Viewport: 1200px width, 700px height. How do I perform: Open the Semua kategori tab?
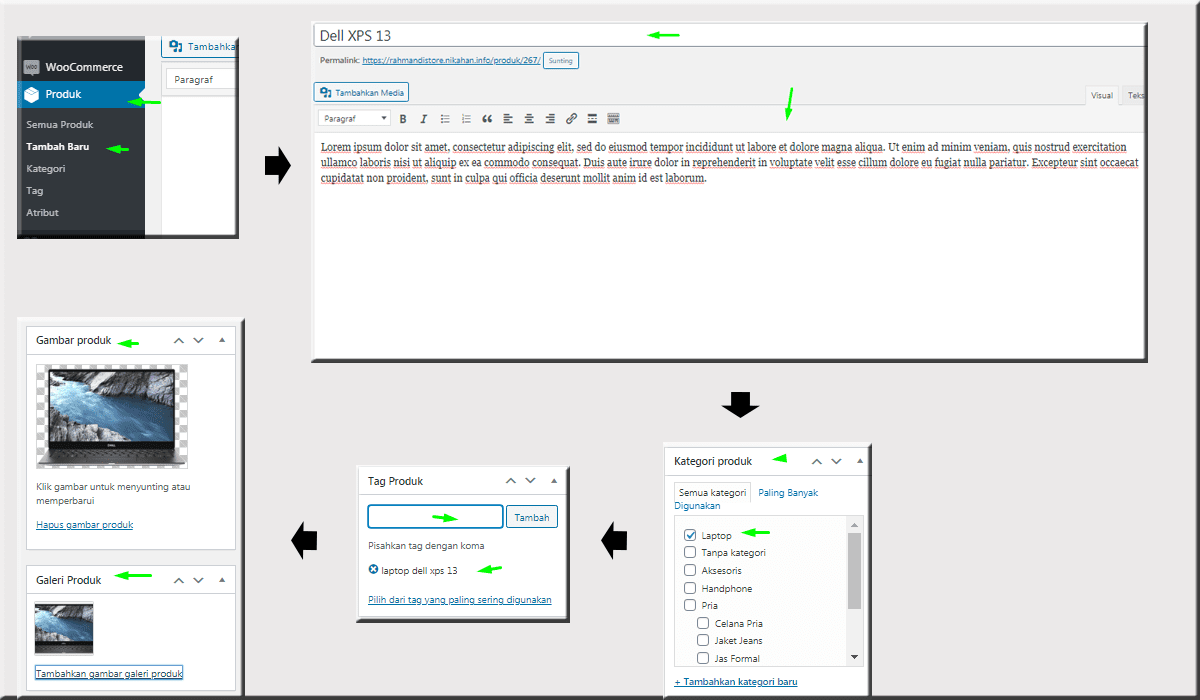click(712, 493)
